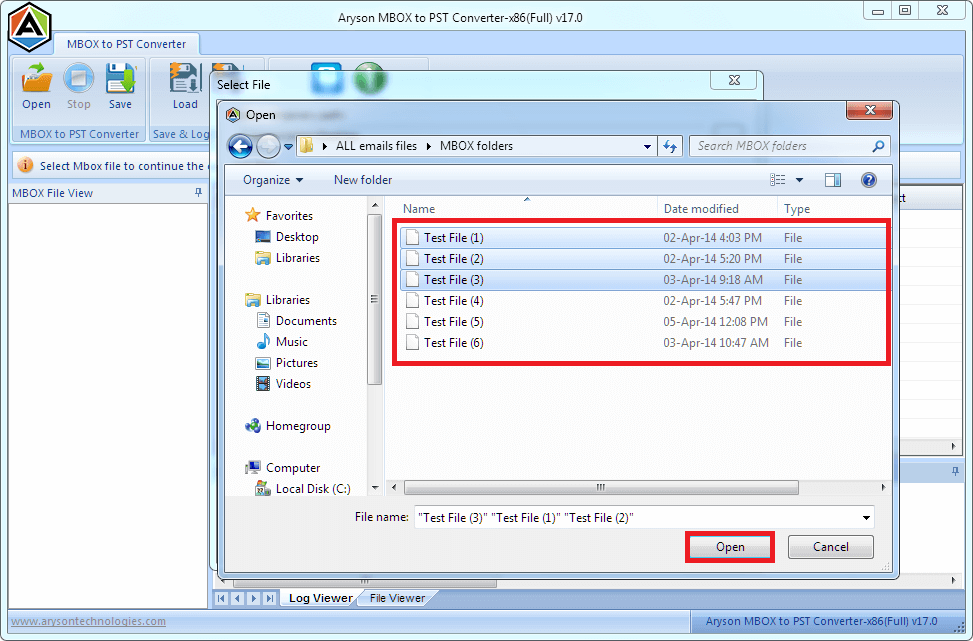
Task: Click the Cancel button
Action: coord(830,547)
